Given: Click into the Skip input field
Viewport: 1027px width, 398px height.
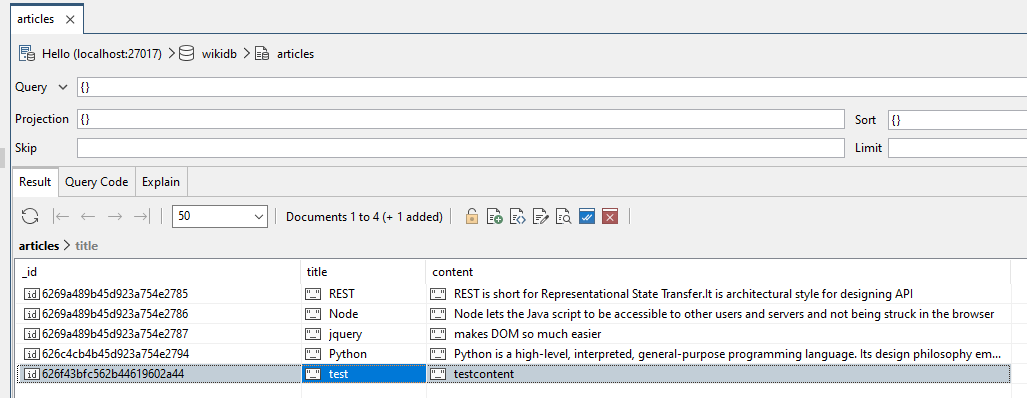Looking at the screenshot, I should pyautogui.click(x=460, y=148).
